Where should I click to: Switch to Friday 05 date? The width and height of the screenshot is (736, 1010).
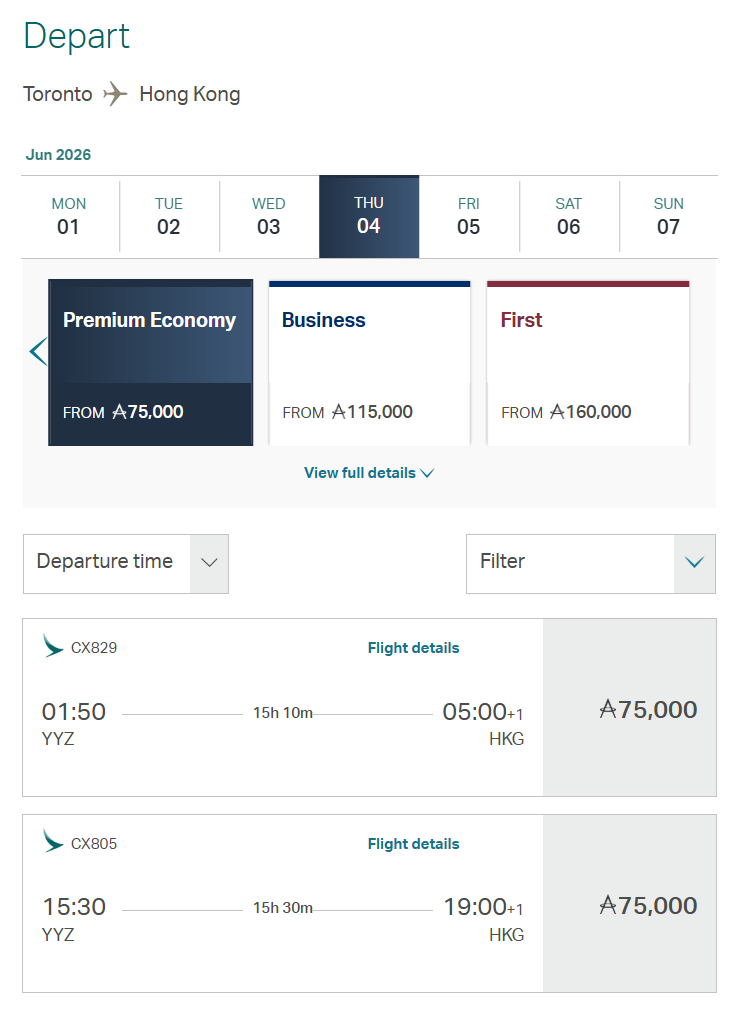click(x=469, y=216)
